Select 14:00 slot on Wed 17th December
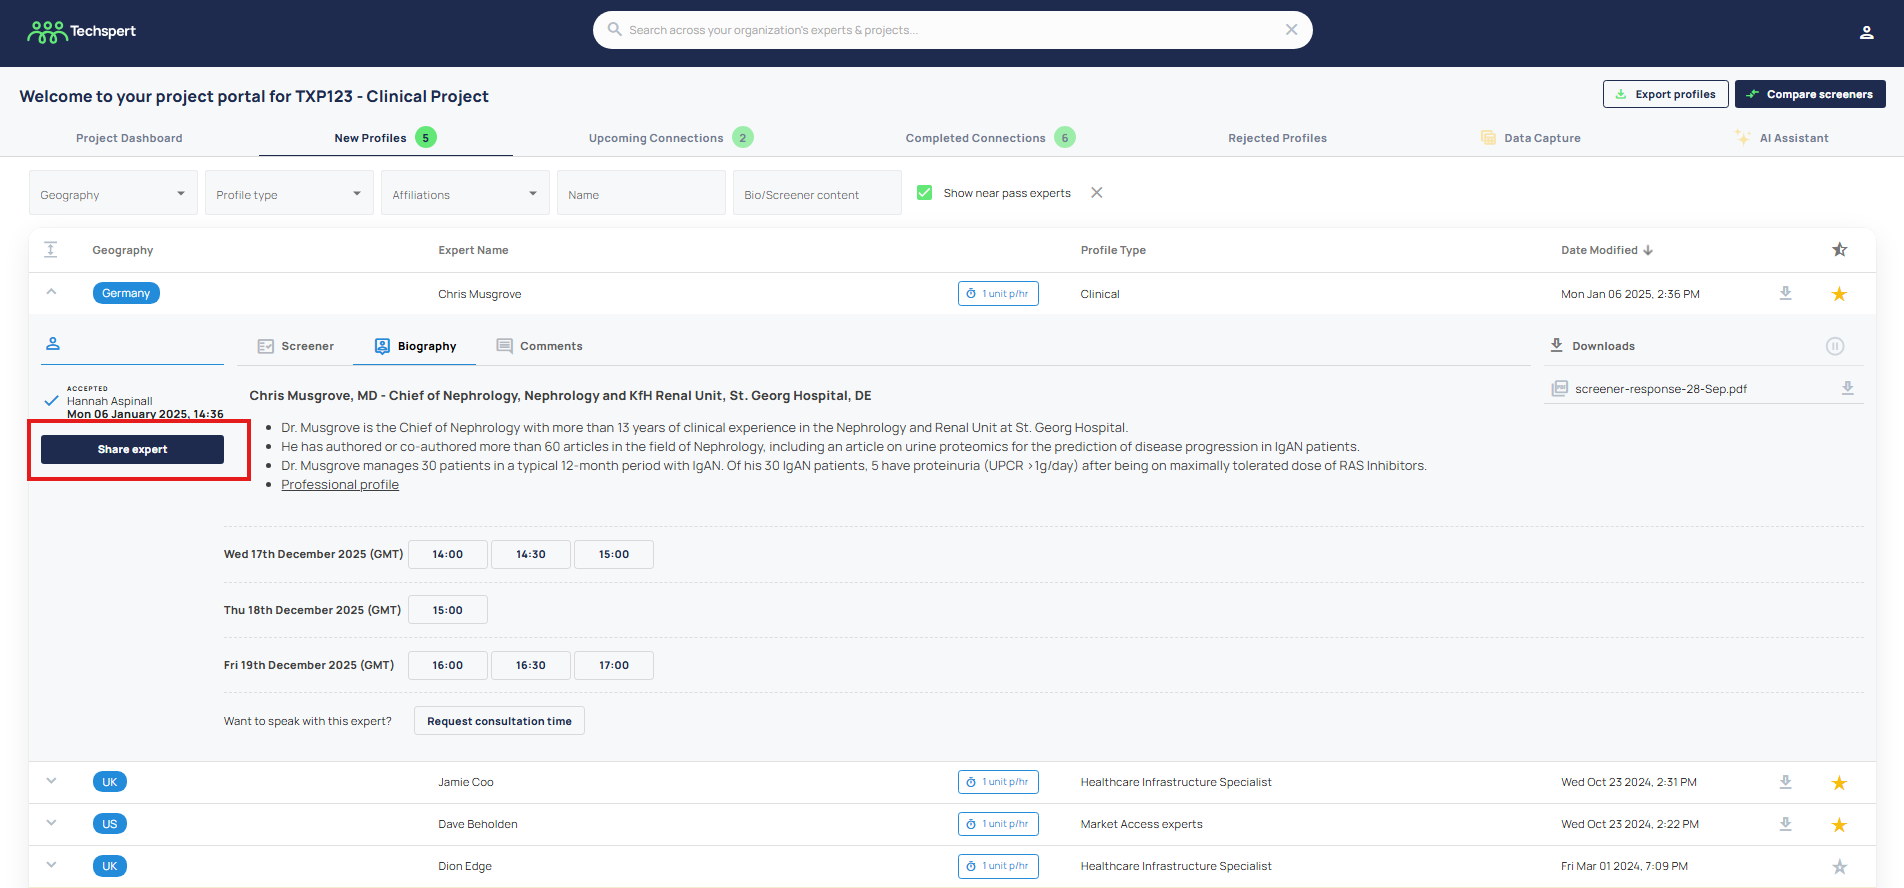The height and width of the screenshot is (888, 1904). click(448, 554)
